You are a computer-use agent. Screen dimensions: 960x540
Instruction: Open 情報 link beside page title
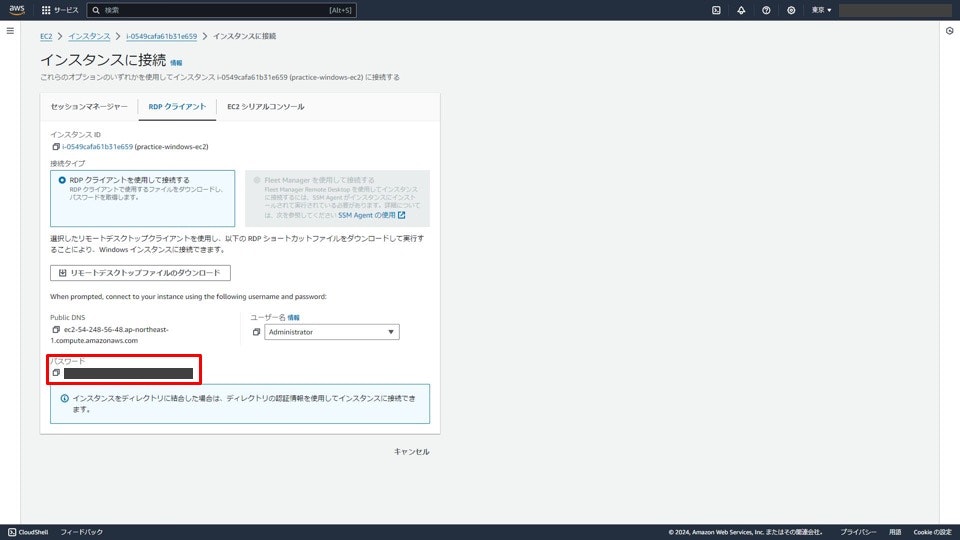[x=176, y=62]
